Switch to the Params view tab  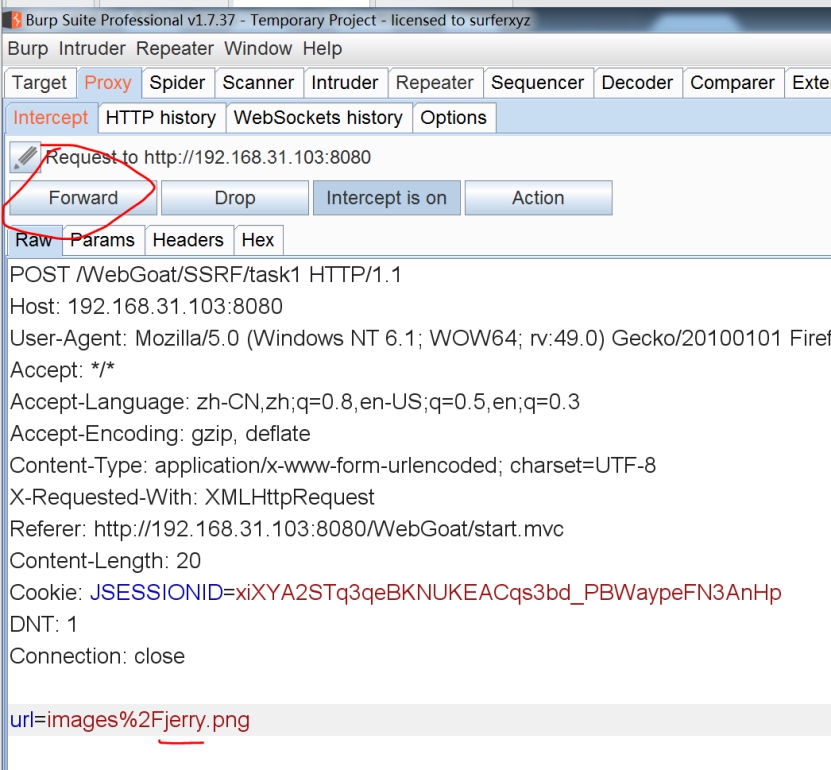click(x=103, y=240)
